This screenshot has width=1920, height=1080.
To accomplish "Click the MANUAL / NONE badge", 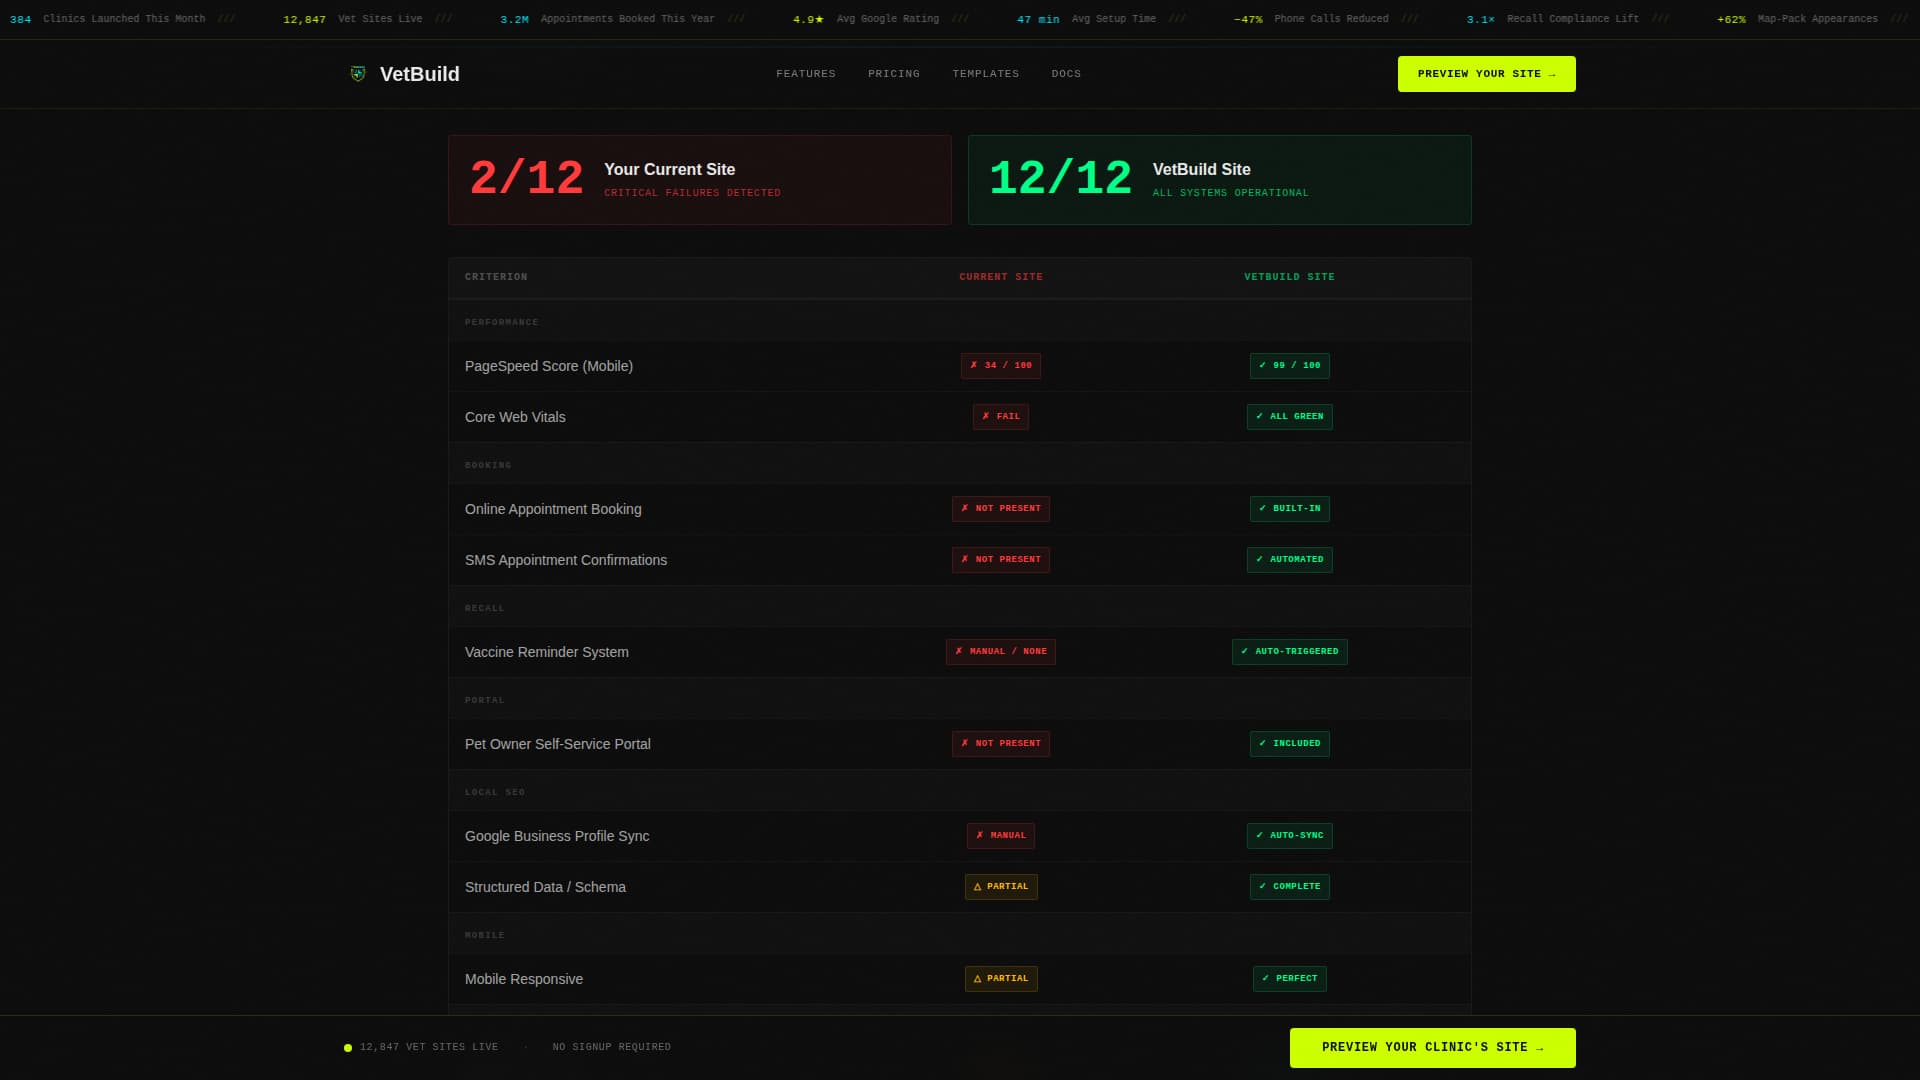I will click(x=1001, y=652).
